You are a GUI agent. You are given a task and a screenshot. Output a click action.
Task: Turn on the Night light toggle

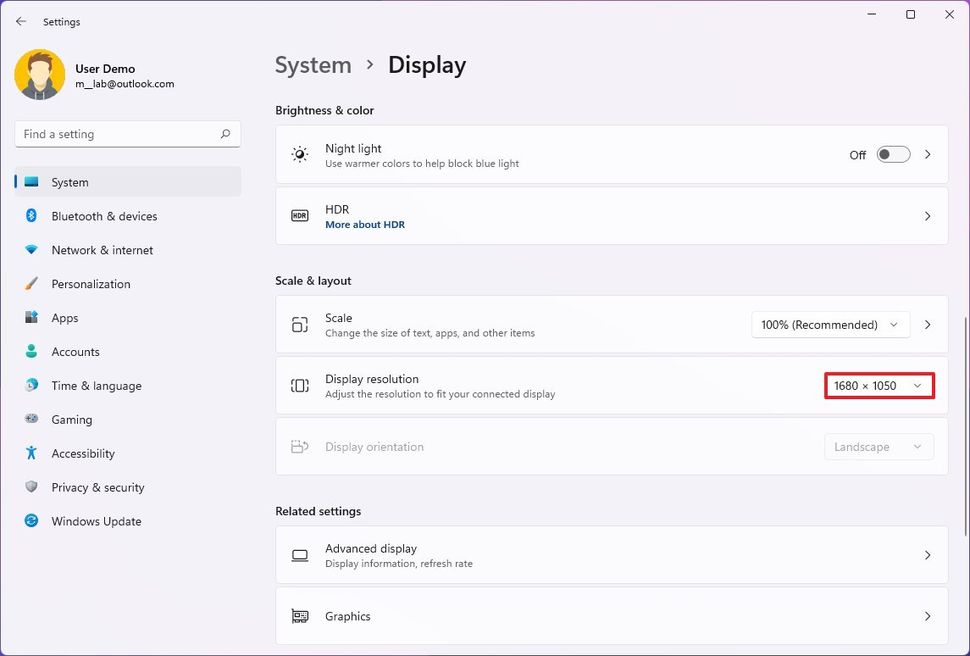click(893, 155)
